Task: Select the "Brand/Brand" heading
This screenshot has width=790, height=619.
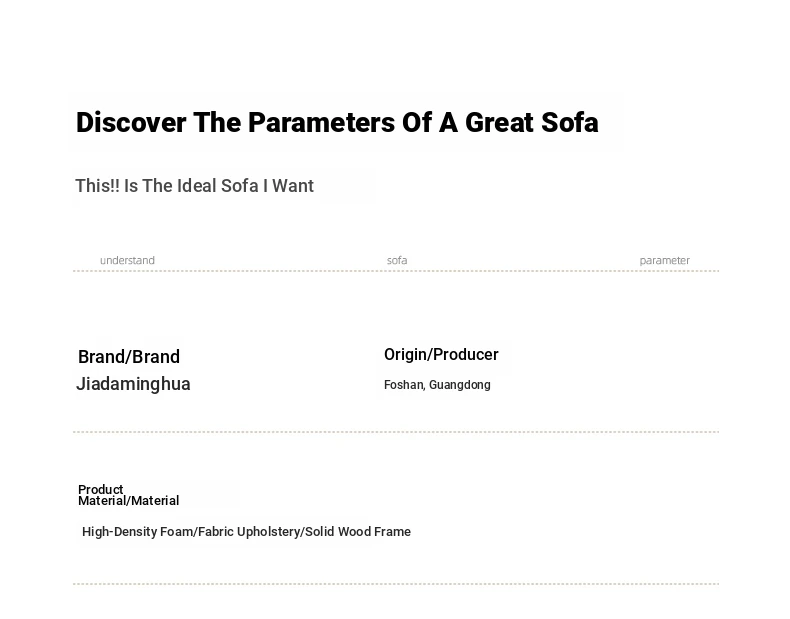Action: (129, 357)
